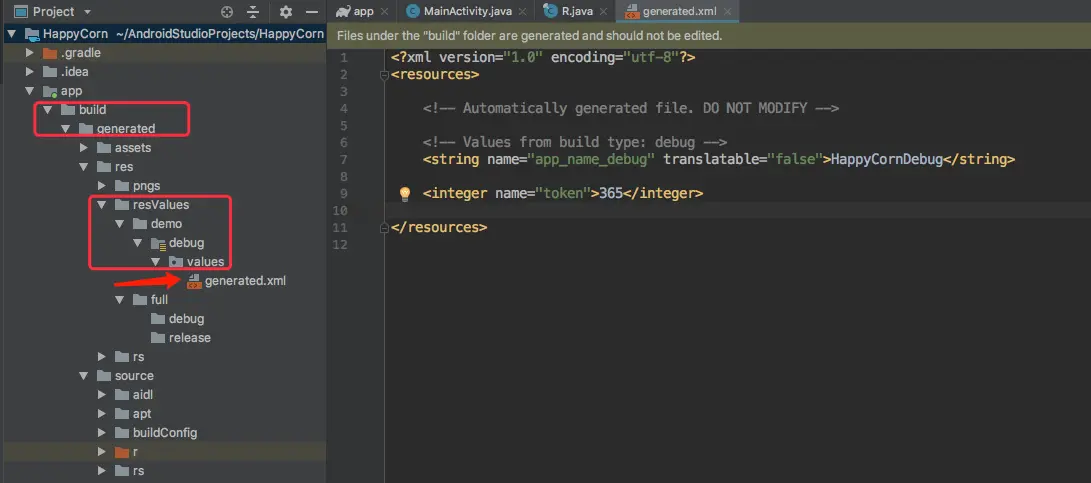The height and width of the screenshot is (483, 1091).
Task: Close the R.java tab
Action: pyautogui.click(x=603, y=12)
